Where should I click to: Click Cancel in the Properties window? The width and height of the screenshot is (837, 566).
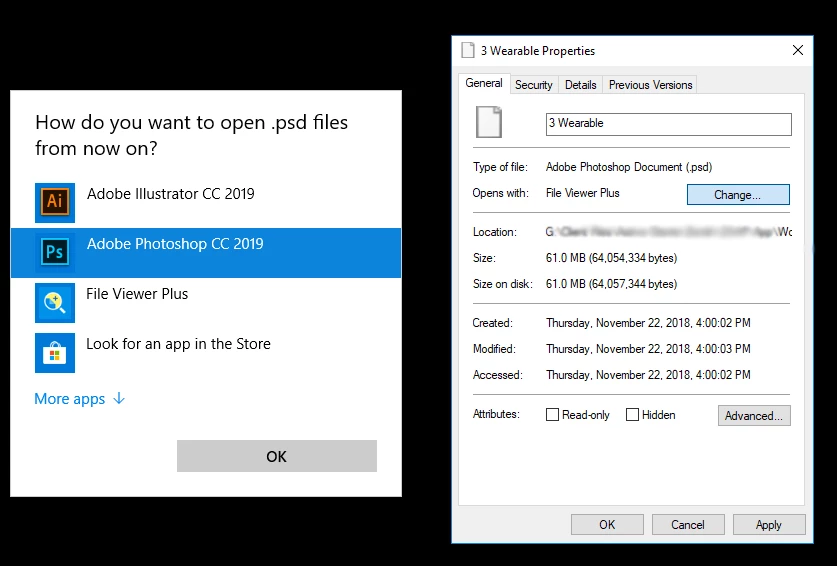[688, 525]
